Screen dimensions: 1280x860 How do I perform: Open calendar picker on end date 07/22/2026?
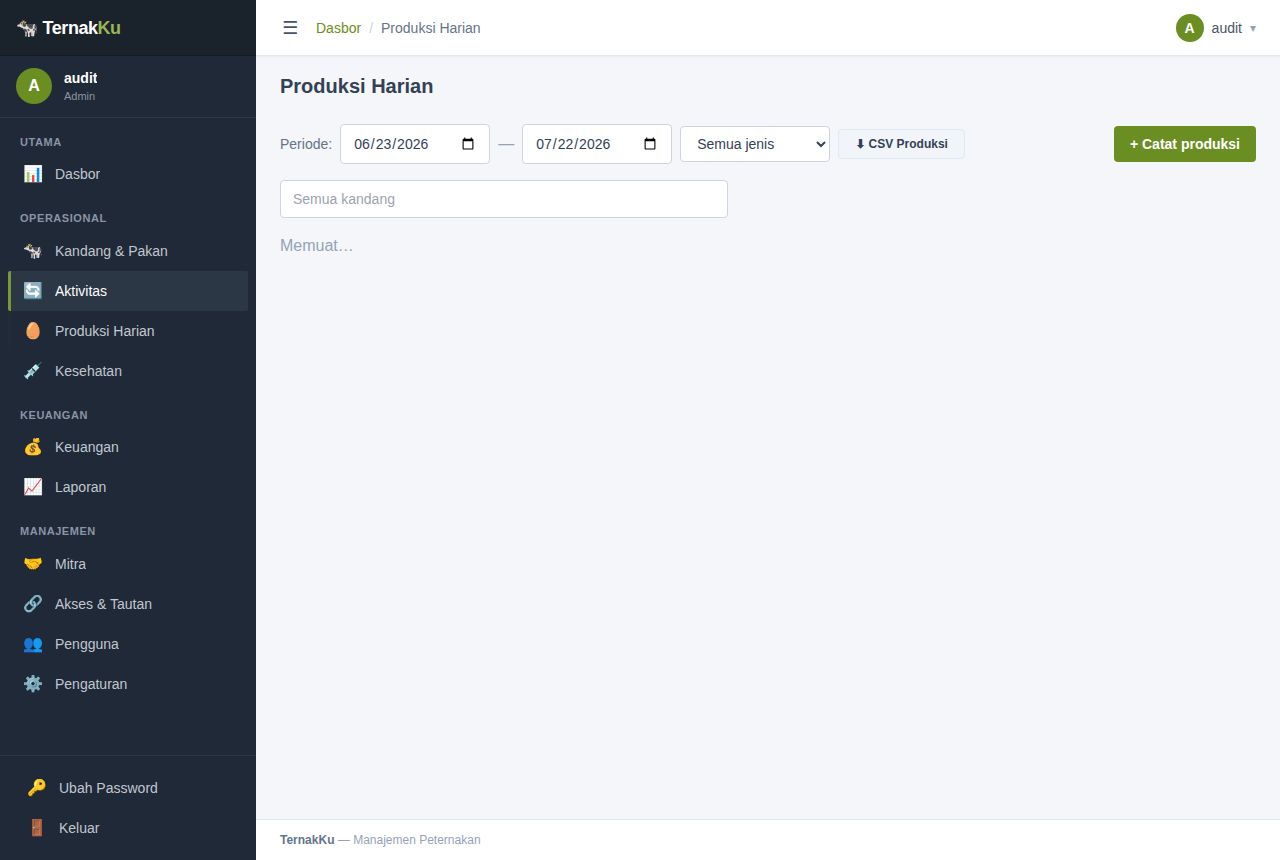pos(650,144)
